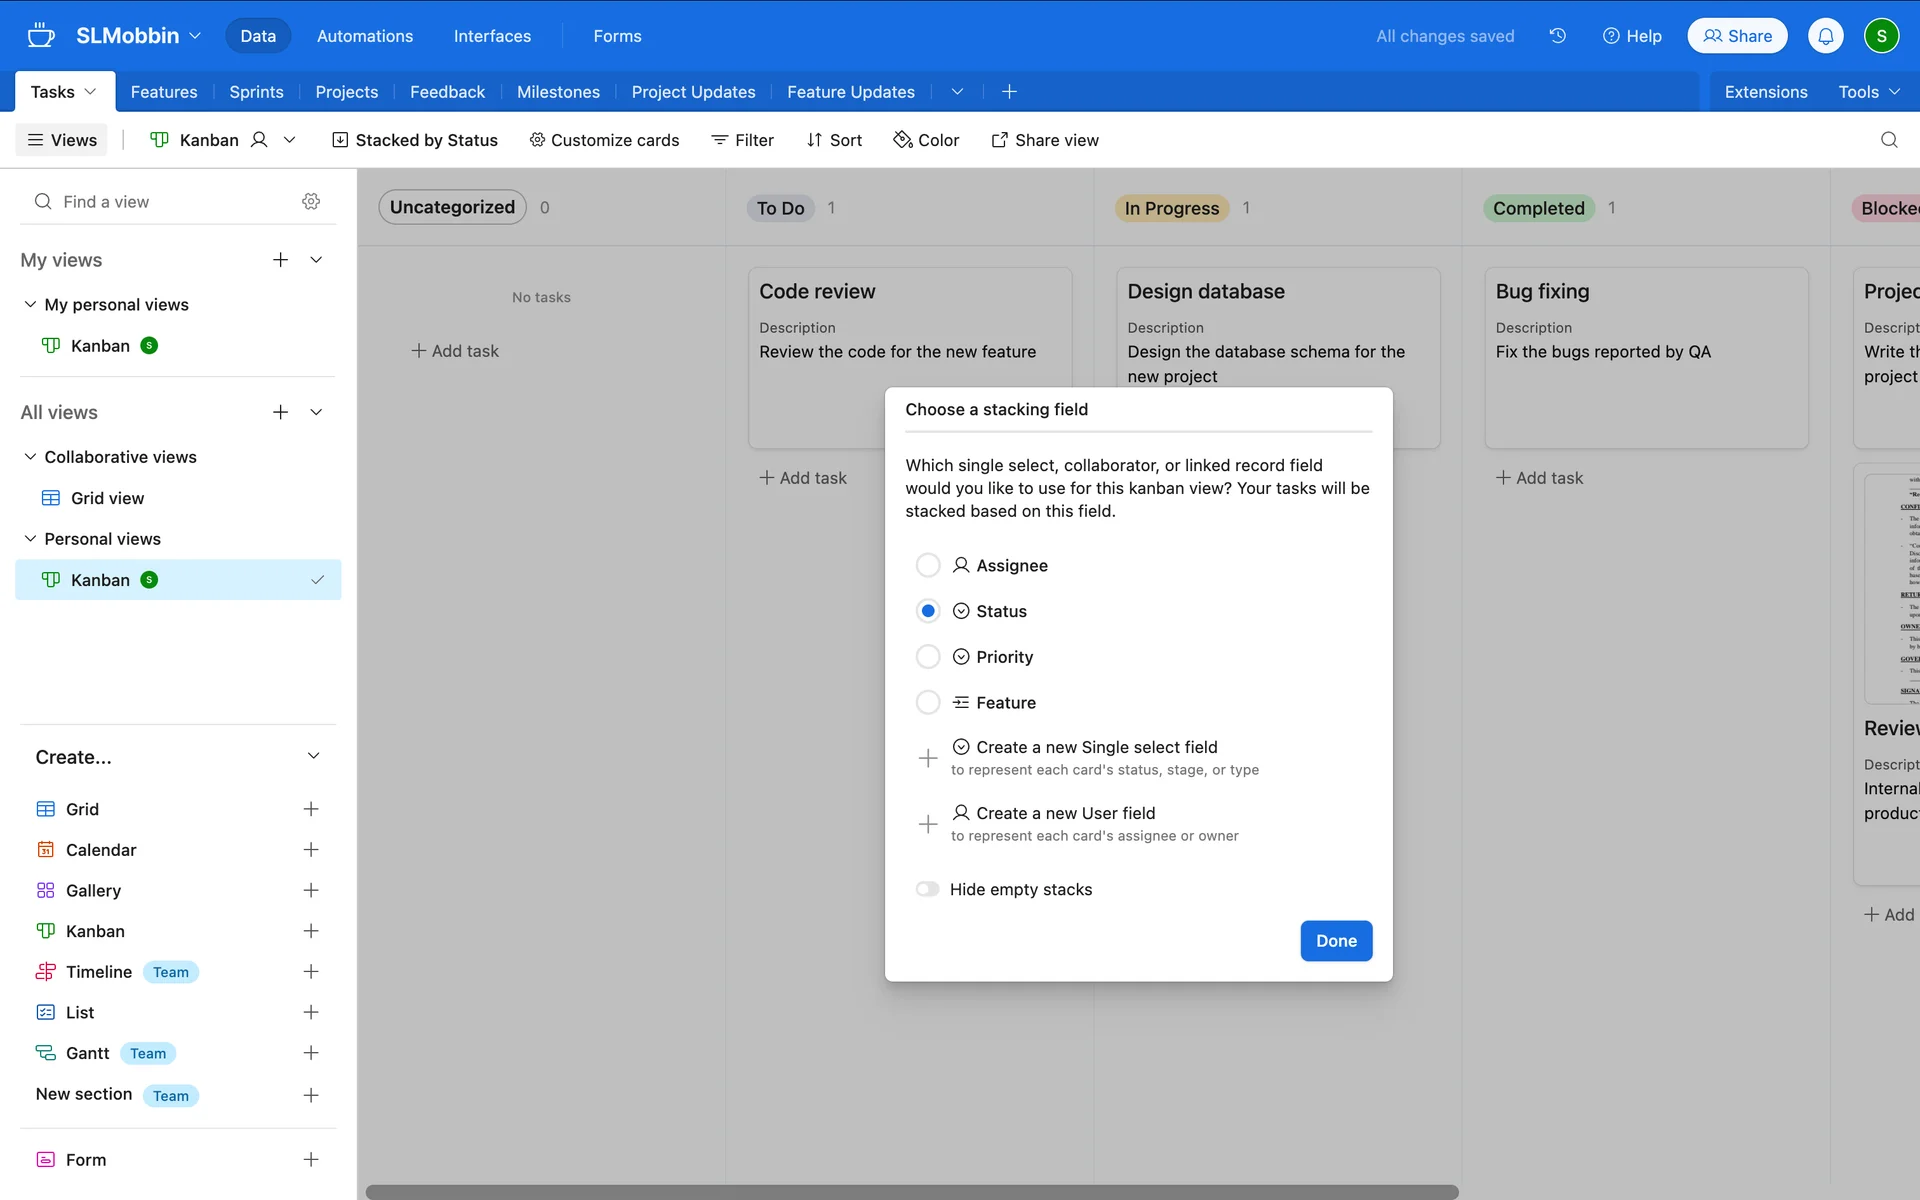1920x1200 pixels.
Task: Click the Done button
Action: click(x=1335, y=941)
